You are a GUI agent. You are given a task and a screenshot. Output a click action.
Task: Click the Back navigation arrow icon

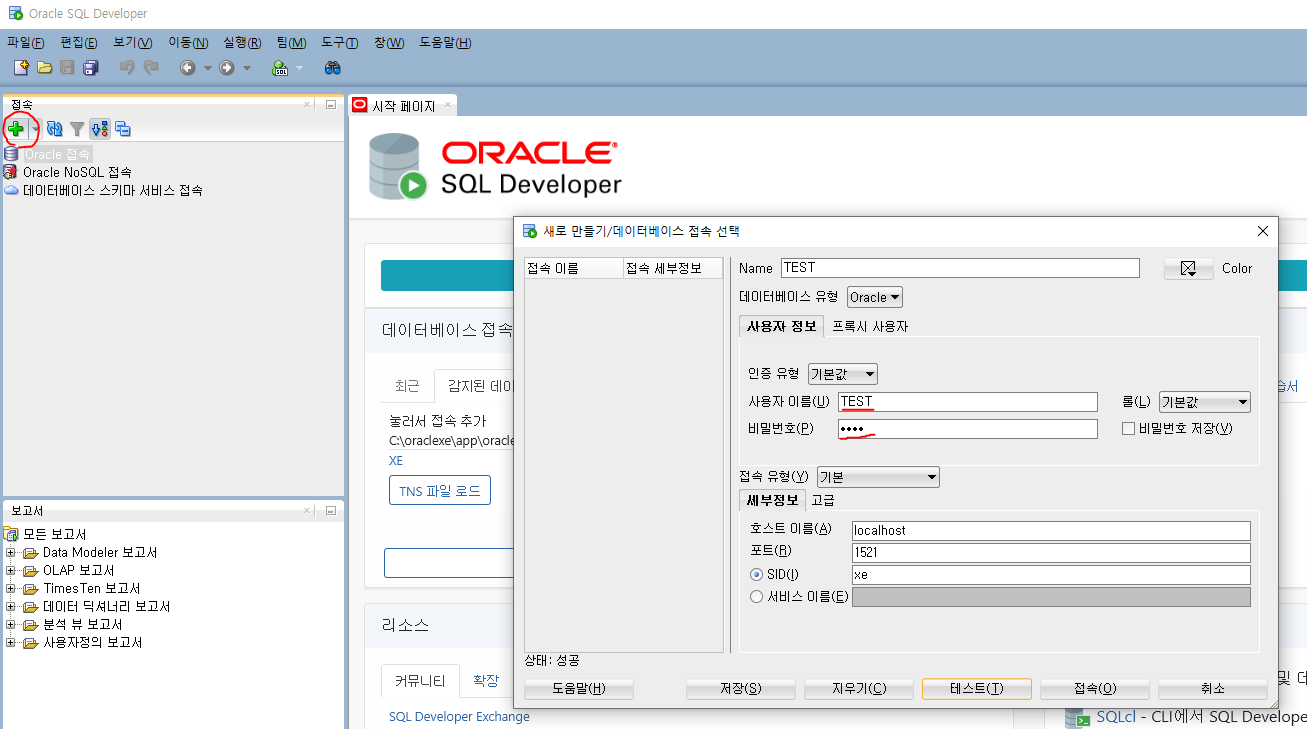(187, 68)
